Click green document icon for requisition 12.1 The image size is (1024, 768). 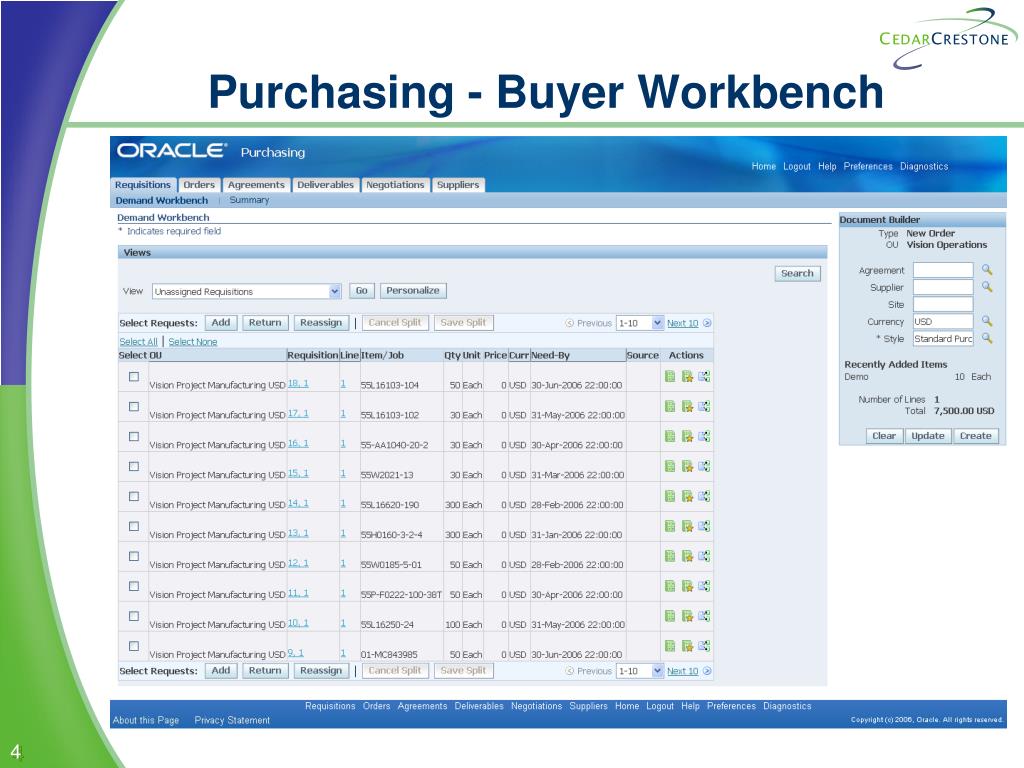pyautogui.click(x=669, y=556)
